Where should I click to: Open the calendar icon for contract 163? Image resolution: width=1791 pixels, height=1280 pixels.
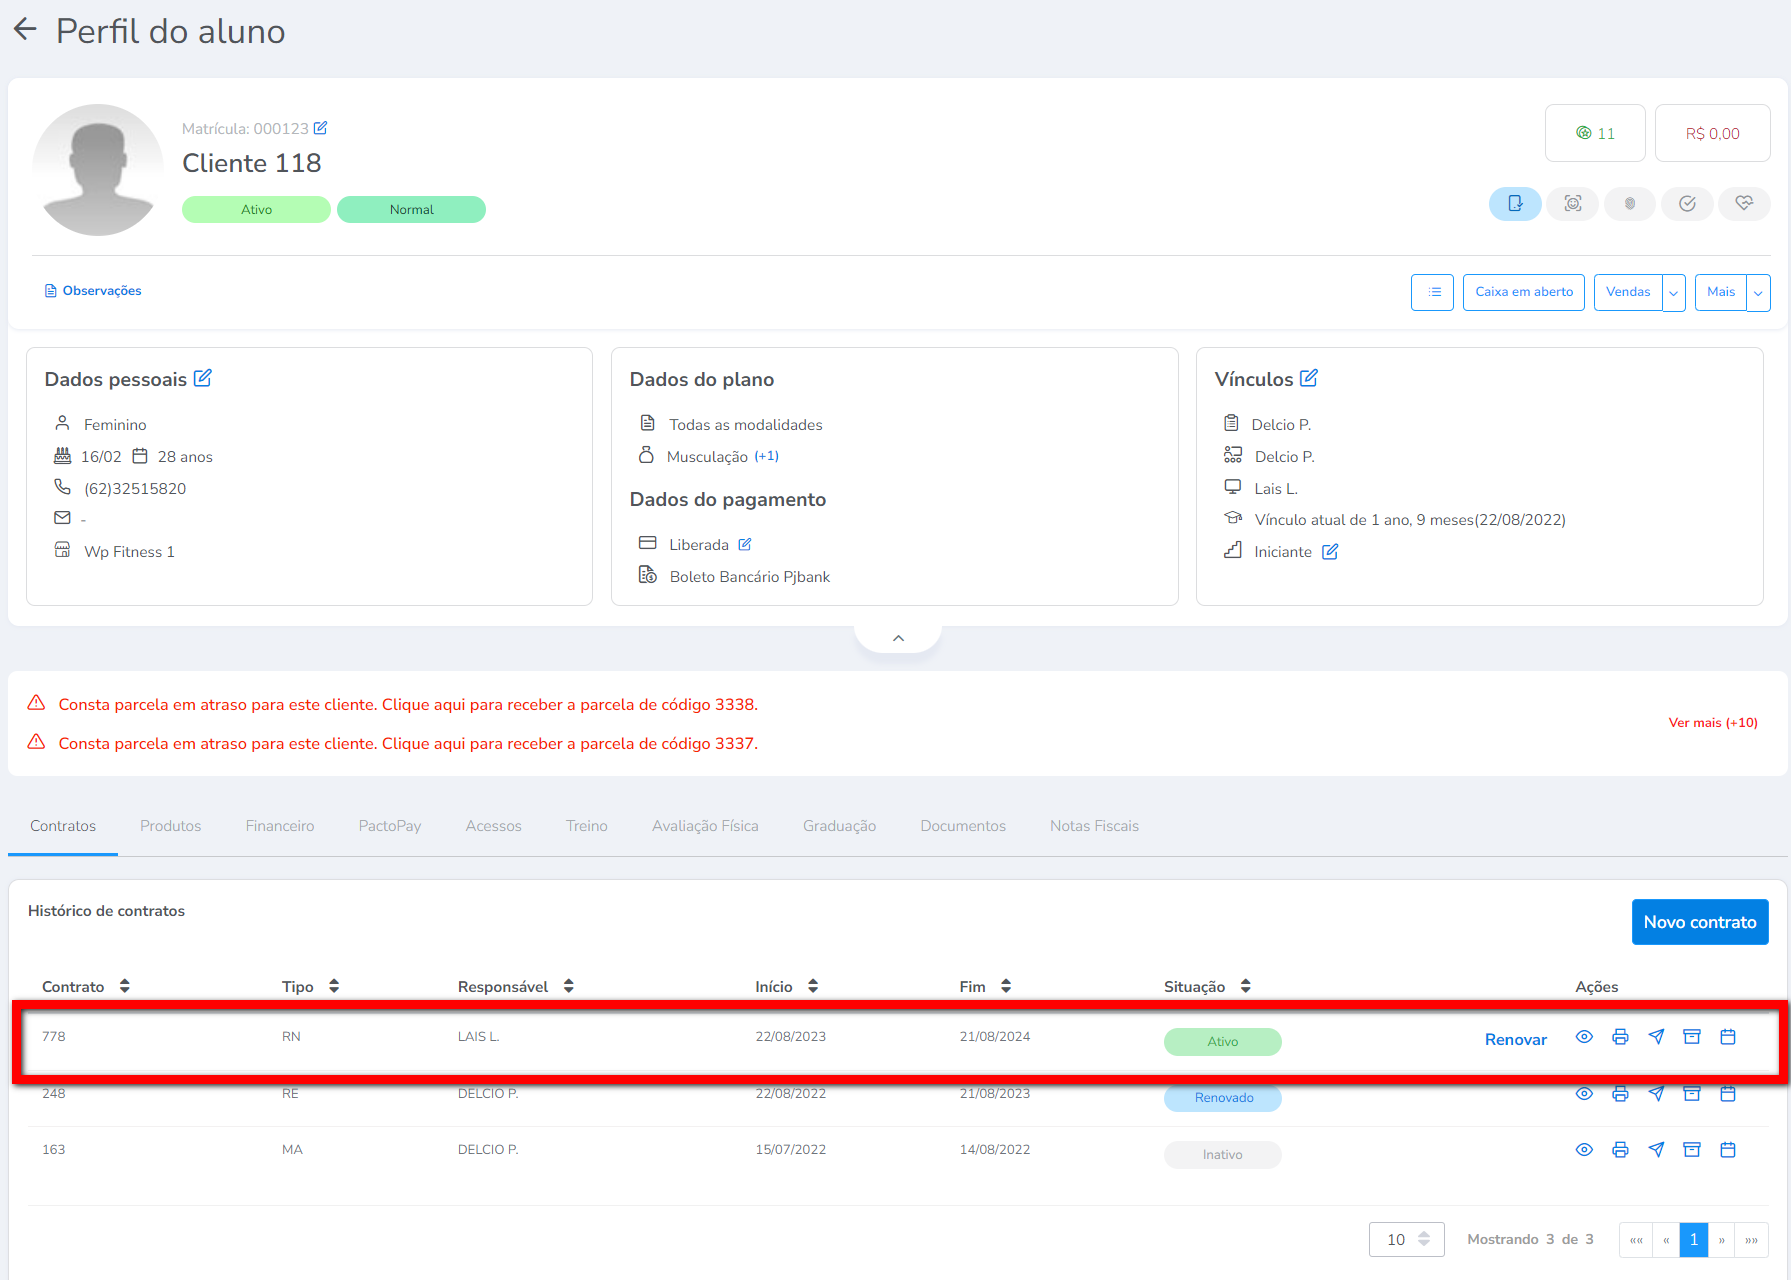[x=1727, y=1150]
